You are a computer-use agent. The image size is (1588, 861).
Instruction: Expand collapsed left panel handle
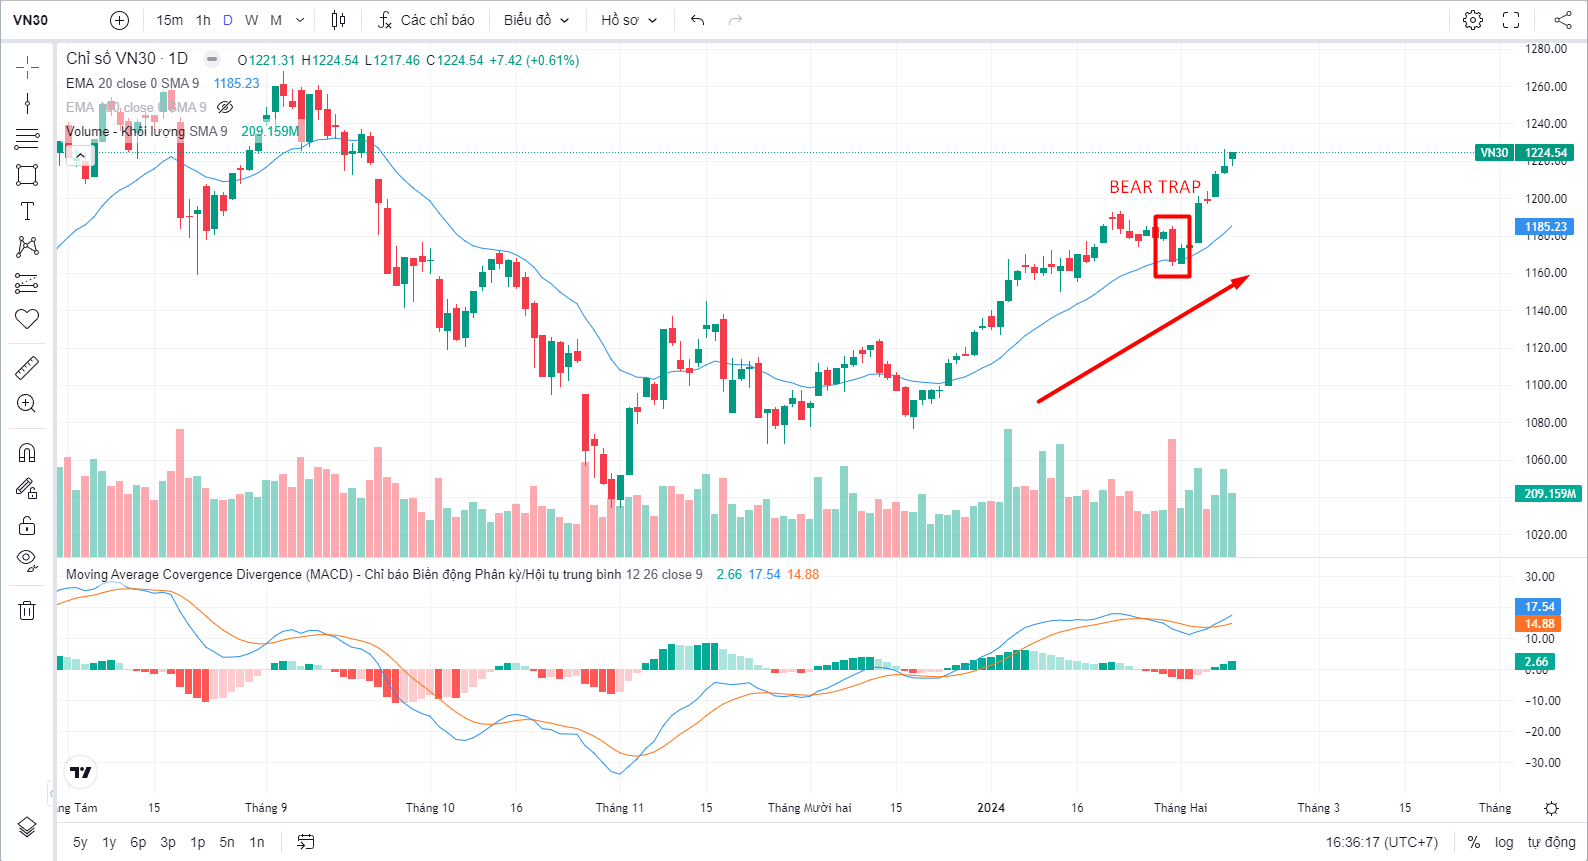click(52, 793)
